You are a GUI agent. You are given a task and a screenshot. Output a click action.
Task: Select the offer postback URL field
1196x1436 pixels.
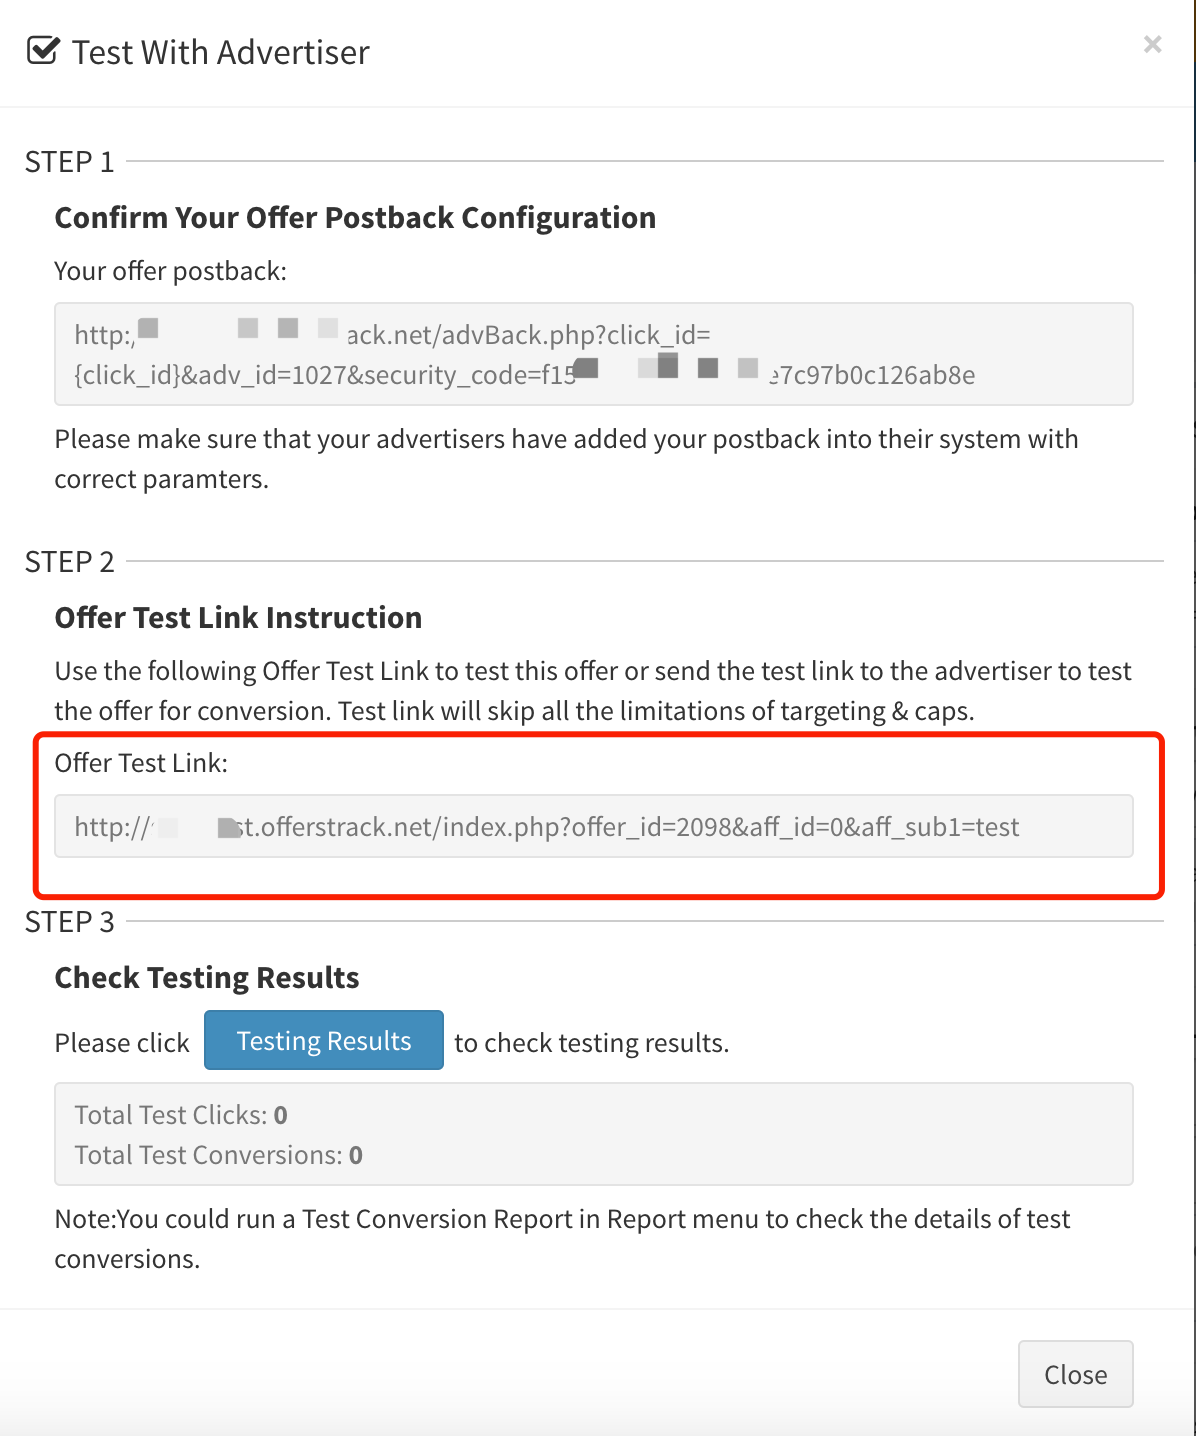(x=594, y=354)
